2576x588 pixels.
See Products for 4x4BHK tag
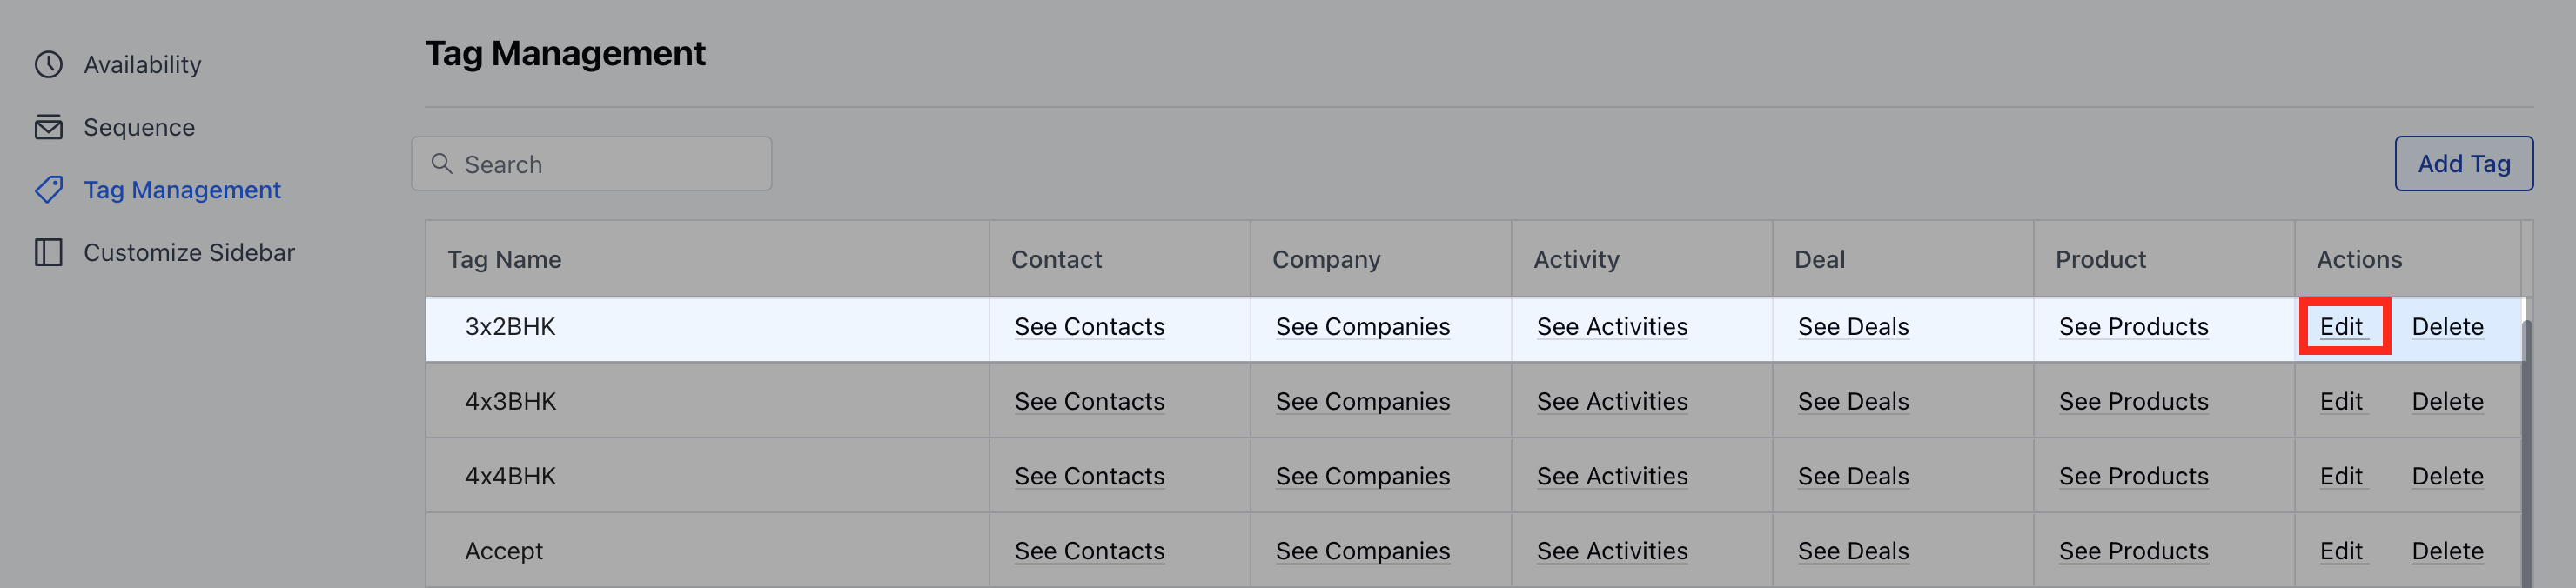(2133, 476)
